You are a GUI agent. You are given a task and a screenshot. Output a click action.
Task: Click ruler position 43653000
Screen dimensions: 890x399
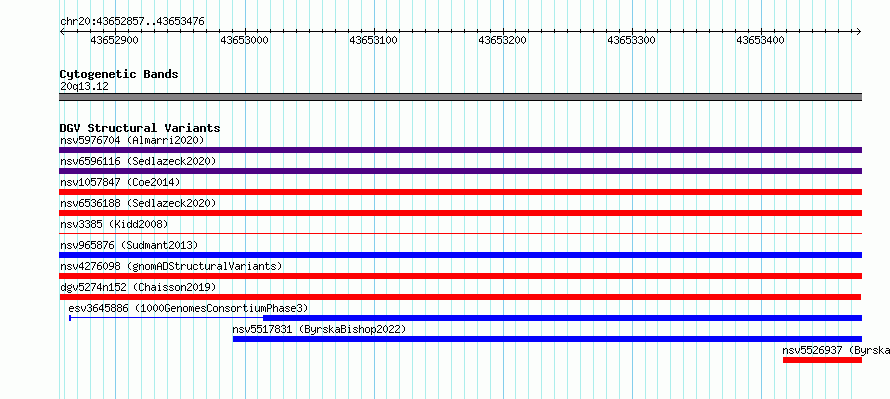click(245, 40)
